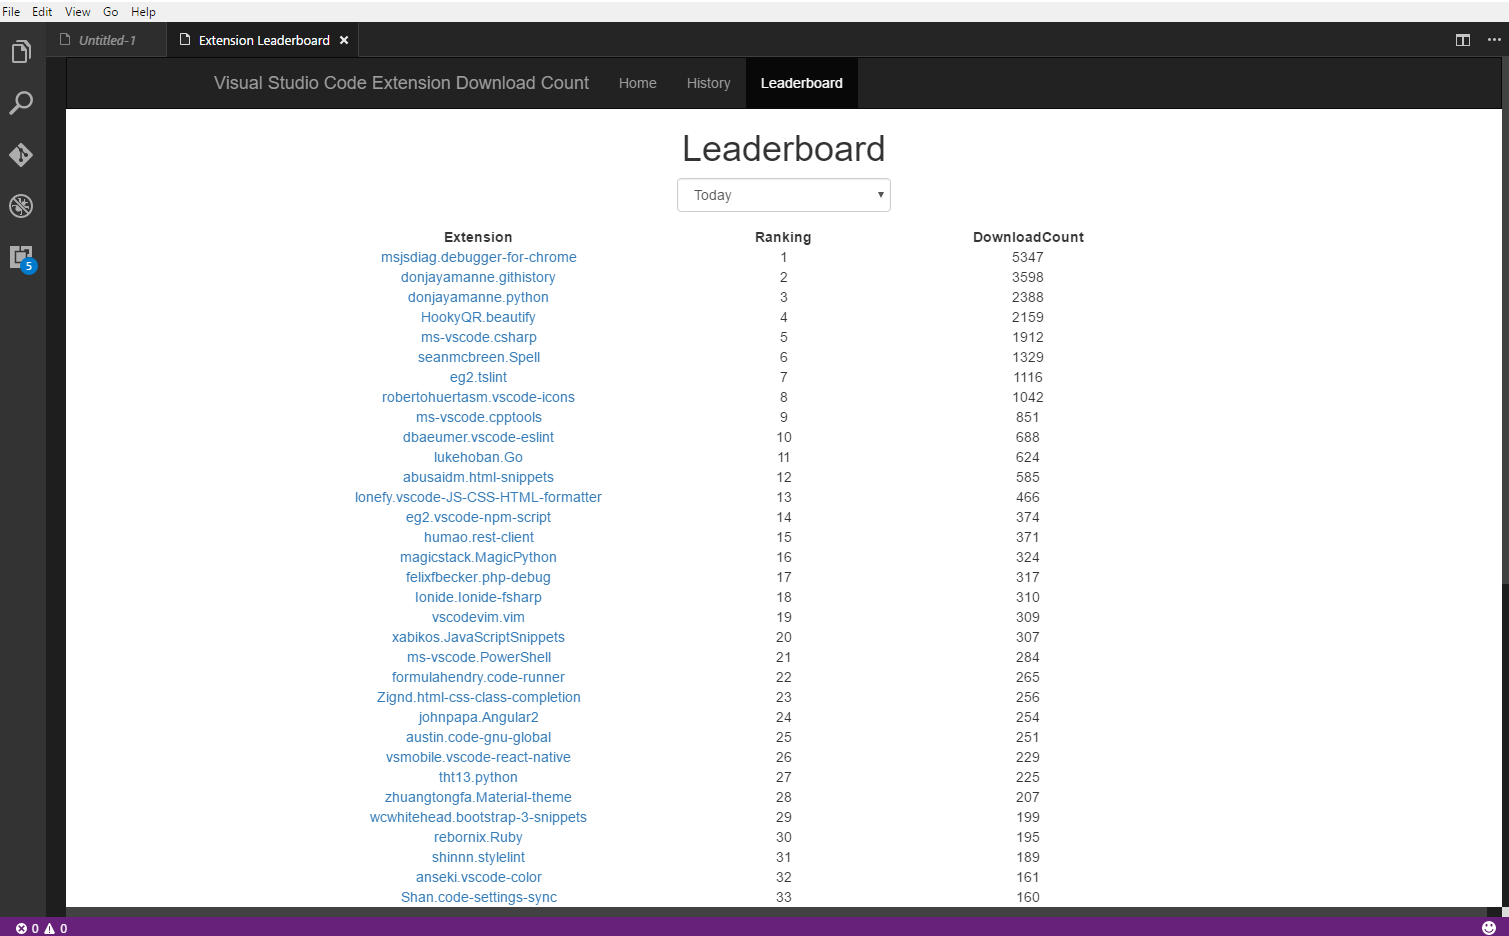The height and width of the screenshot is (936, 1509).
Task: Open eg2.tslint link
Action: pos(478,377)
